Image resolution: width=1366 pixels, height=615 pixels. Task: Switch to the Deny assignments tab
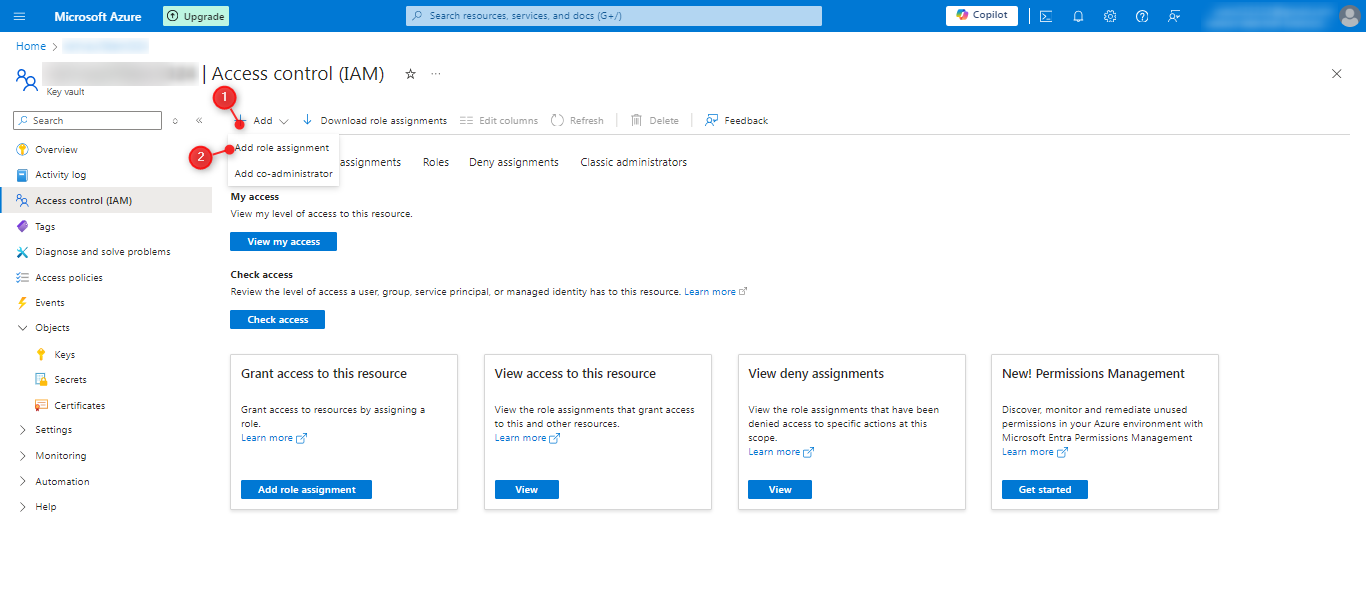513,162
